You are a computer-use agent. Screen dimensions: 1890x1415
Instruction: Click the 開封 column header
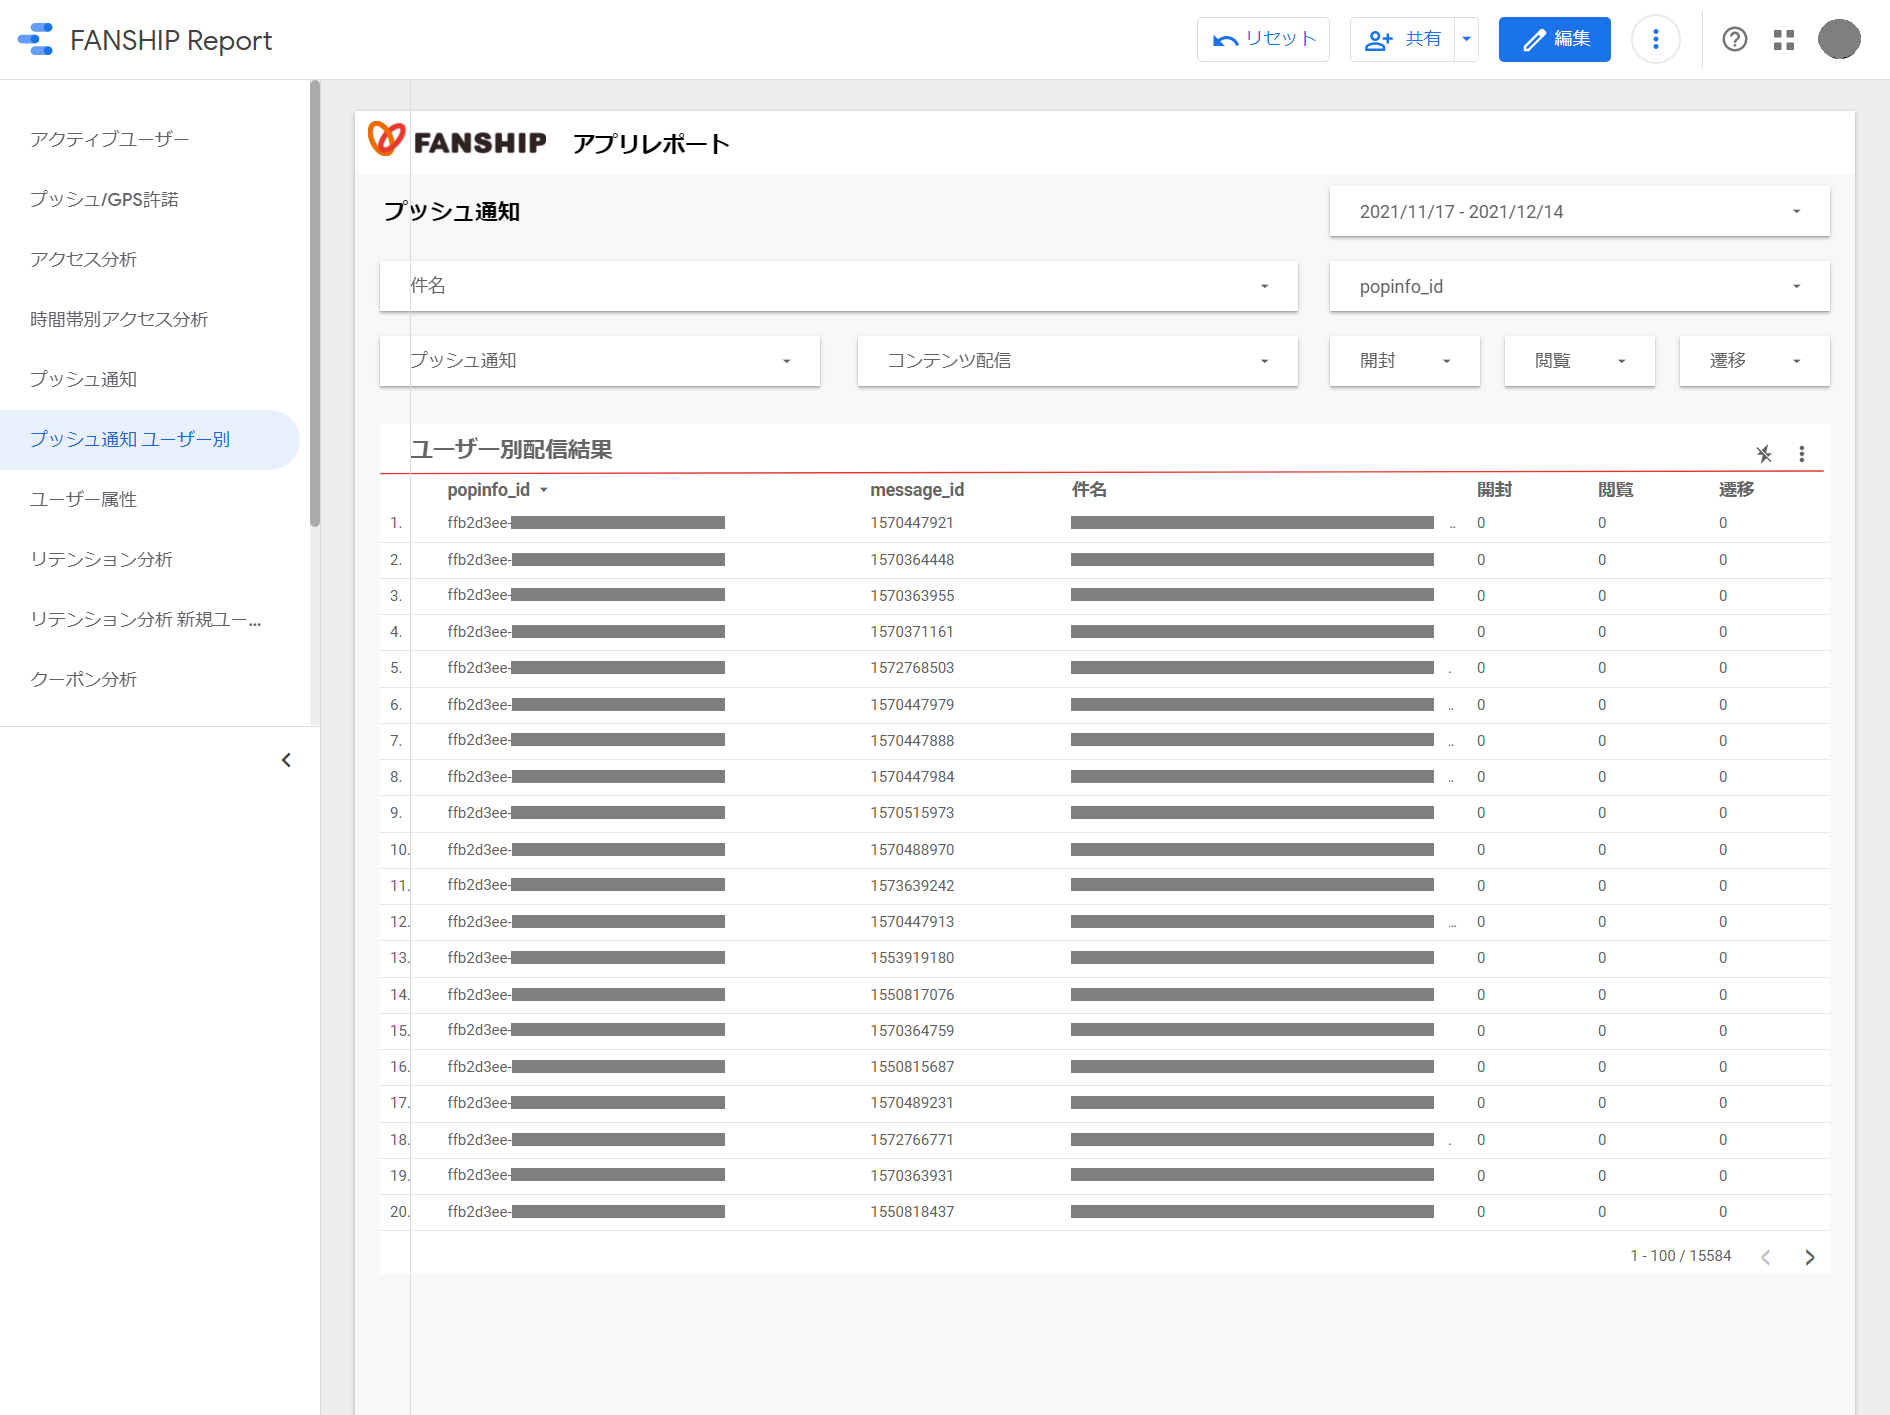(1494, 490)
